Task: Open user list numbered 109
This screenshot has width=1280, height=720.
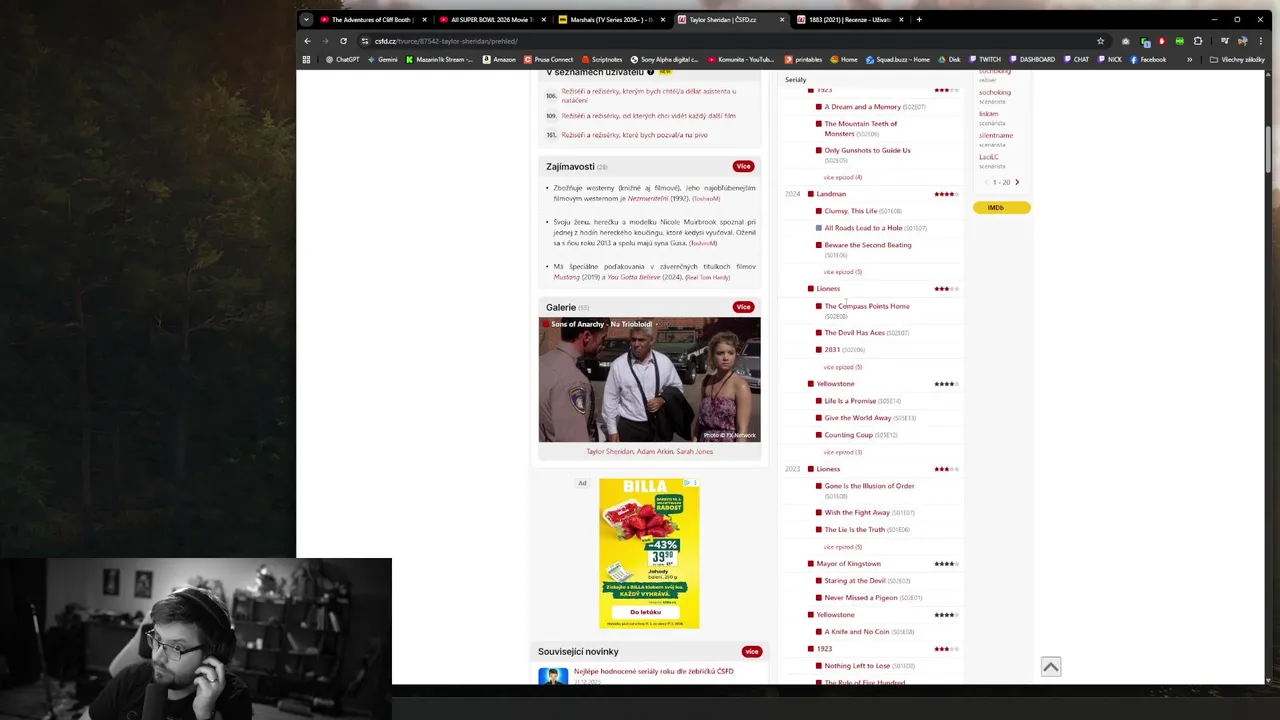Action: pyautogui.click(x=648, y=116)
